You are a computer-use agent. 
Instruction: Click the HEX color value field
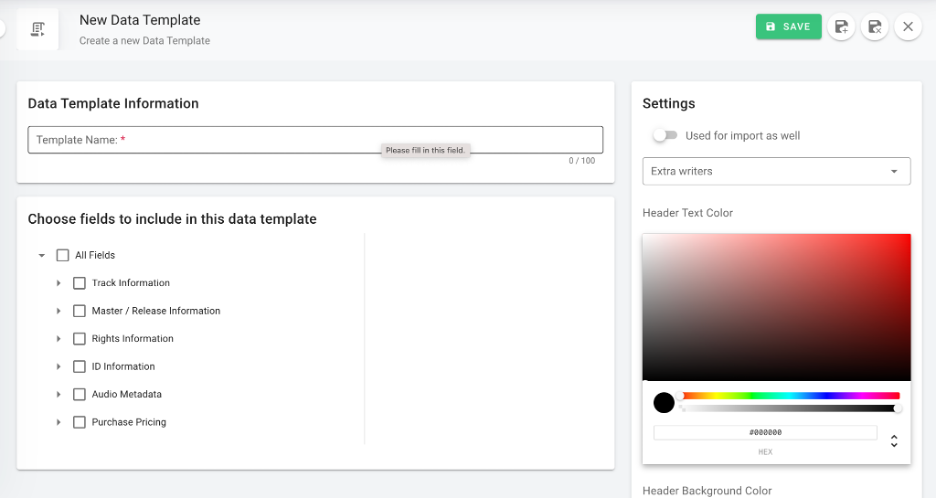point(765,432)
